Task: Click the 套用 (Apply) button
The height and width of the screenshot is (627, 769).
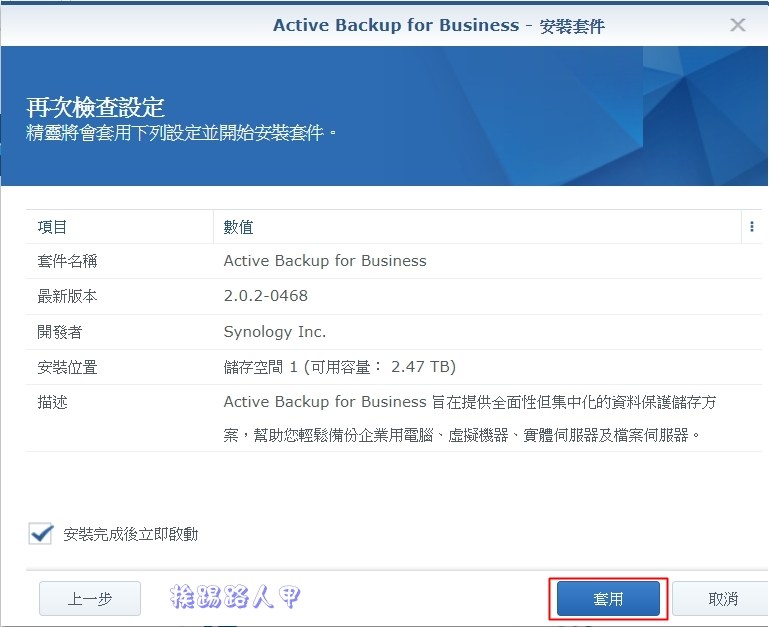Action: tap(608, 599)
